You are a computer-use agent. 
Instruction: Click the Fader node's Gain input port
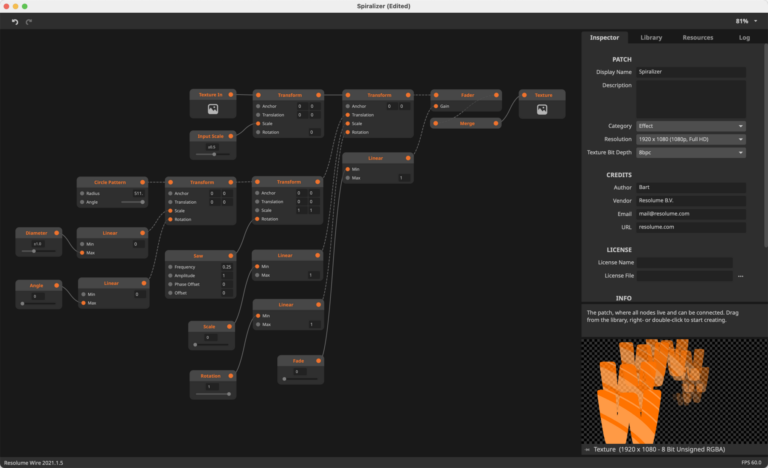click(435, 104)
